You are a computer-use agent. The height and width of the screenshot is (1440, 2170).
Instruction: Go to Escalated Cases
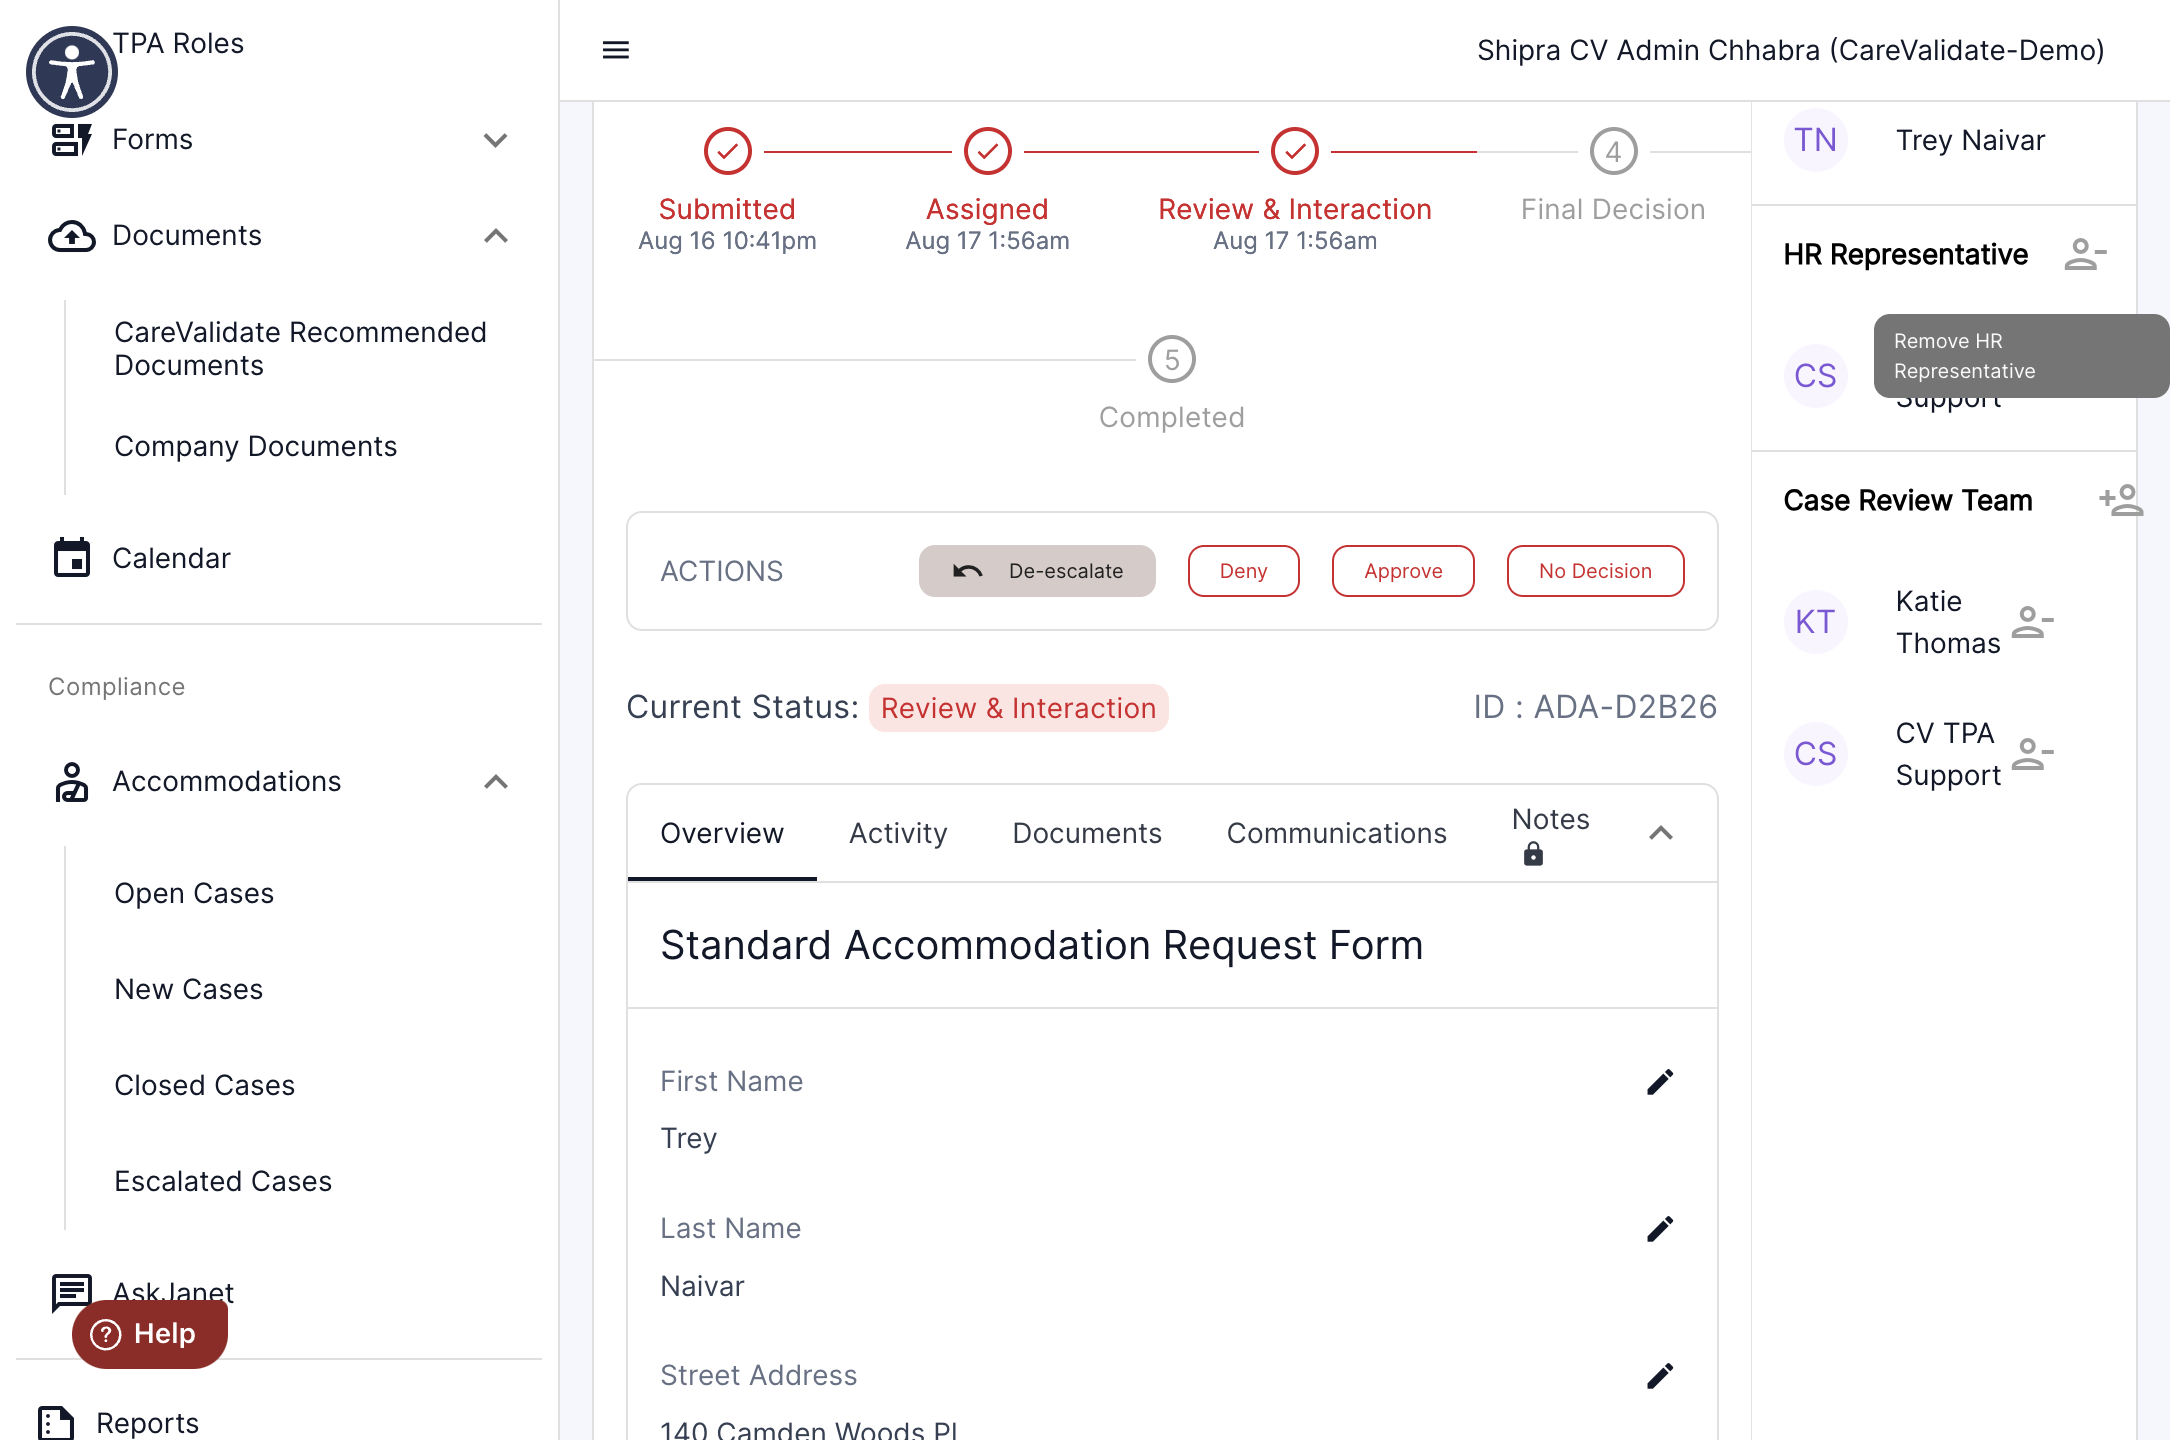(222, 1181)
